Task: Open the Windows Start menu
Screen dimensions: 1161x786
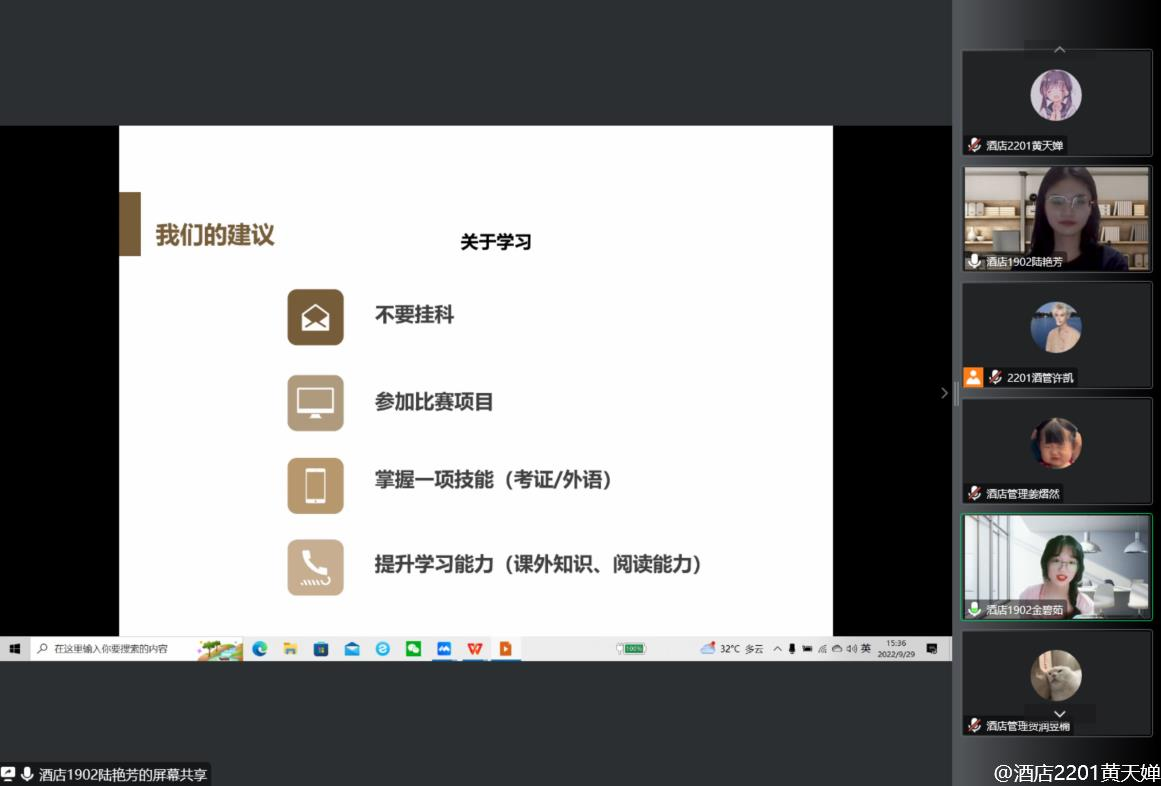Action: (15, 648)
